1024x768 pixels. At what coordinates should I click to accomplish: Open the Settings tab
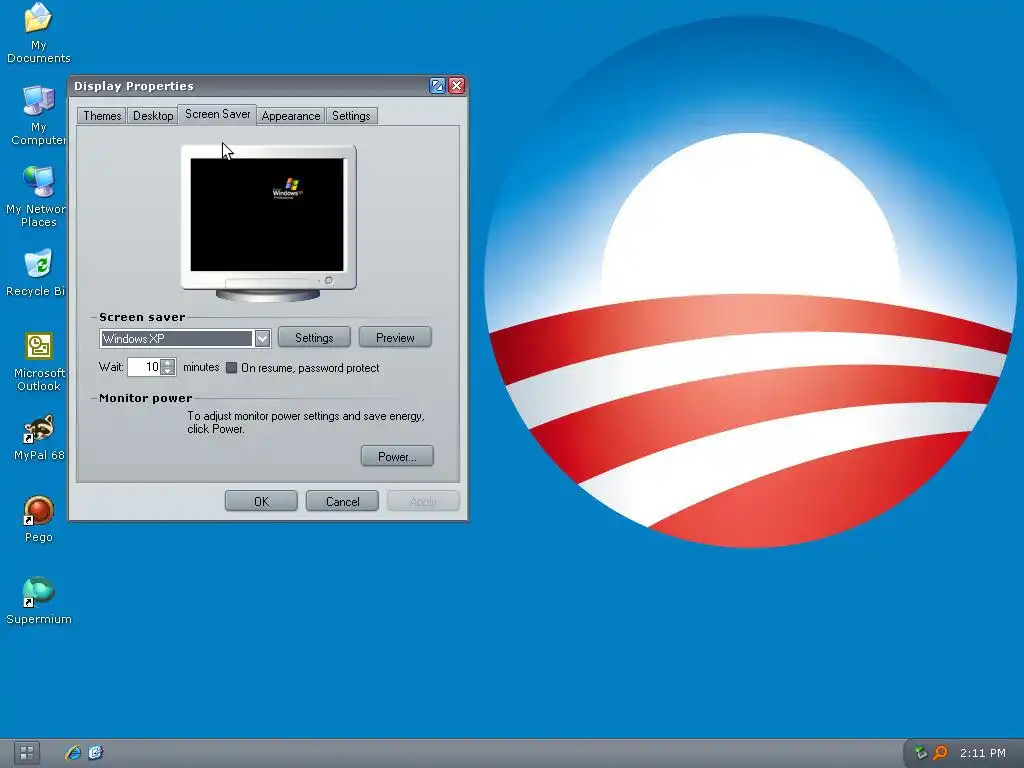pos(351,116)
